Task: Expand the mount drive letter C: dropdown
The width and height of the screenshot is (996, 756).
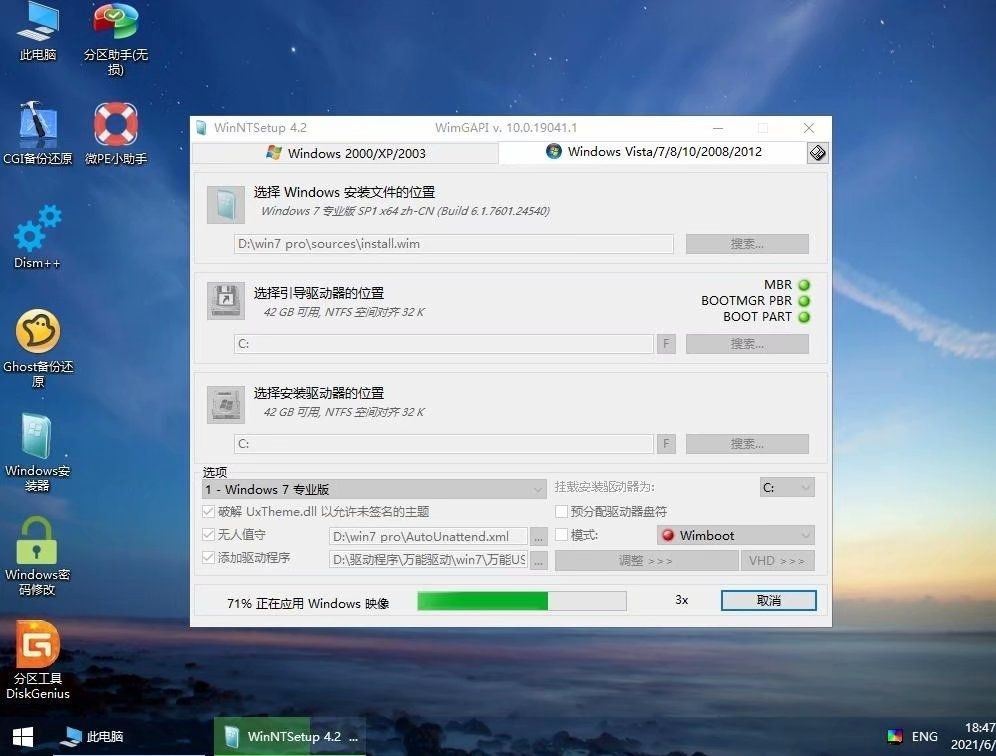Action: pos(786,487)
